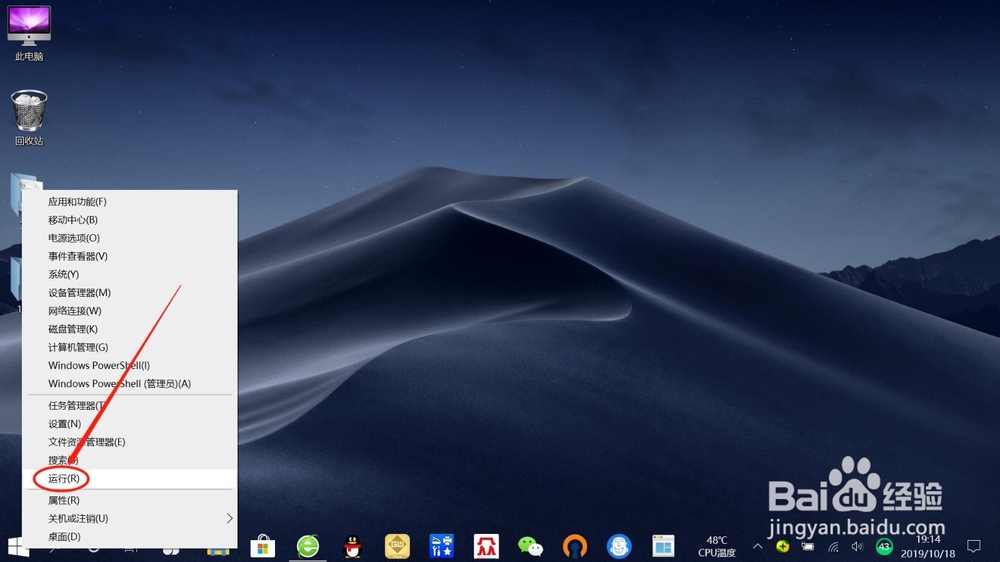Open the red-and-white taskbar app icon
This screenshot has height=562, width=1000.
(x=486, y=547)
